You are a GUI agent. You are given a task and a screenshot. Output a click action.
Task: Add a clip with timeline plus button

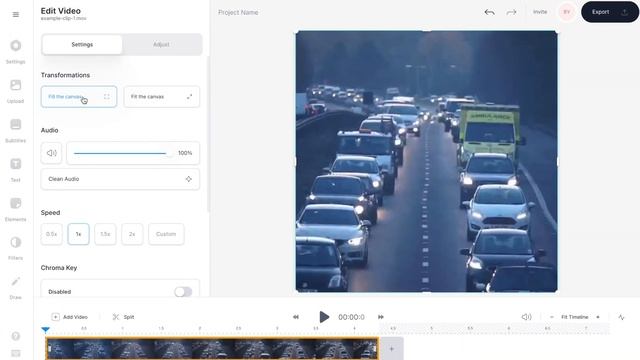(391, 349)
